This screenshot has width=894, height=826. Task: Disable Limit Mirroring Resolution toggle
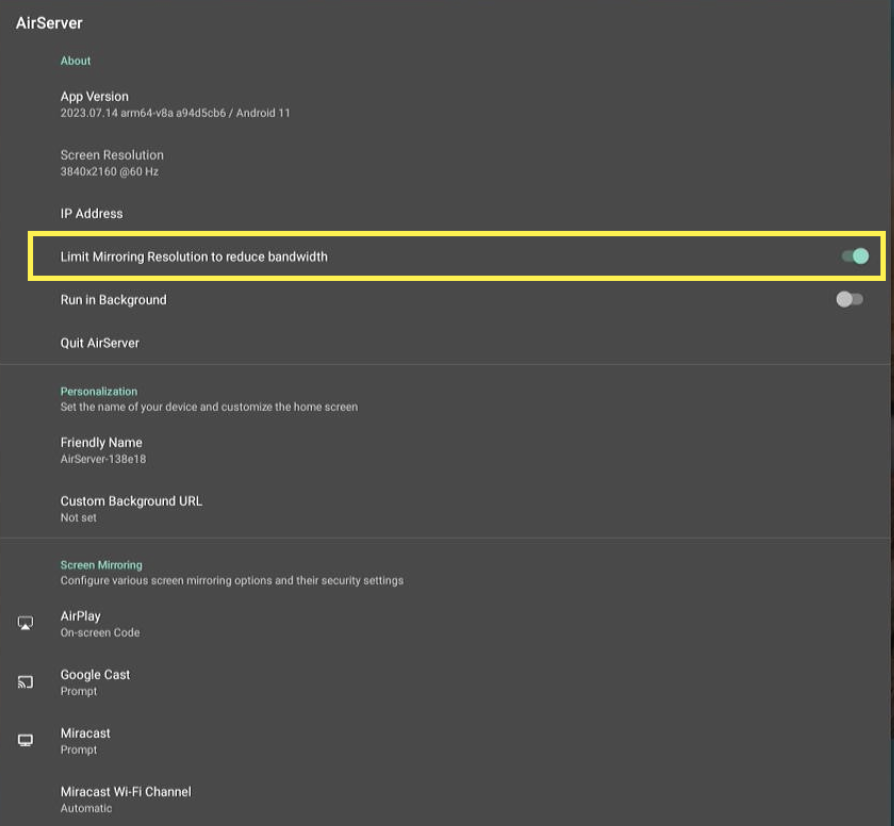(x=854, y=257)
